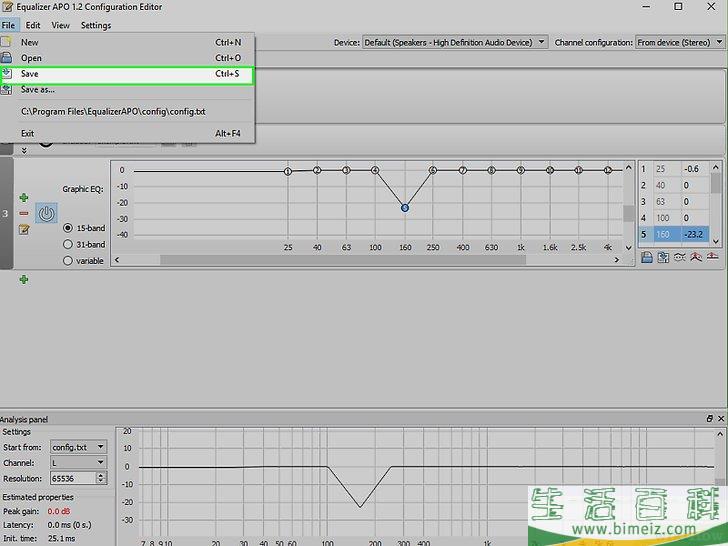Open the filter edit notepad icon
The height and width of the screenshot is (546, 728).
[23, 229]
